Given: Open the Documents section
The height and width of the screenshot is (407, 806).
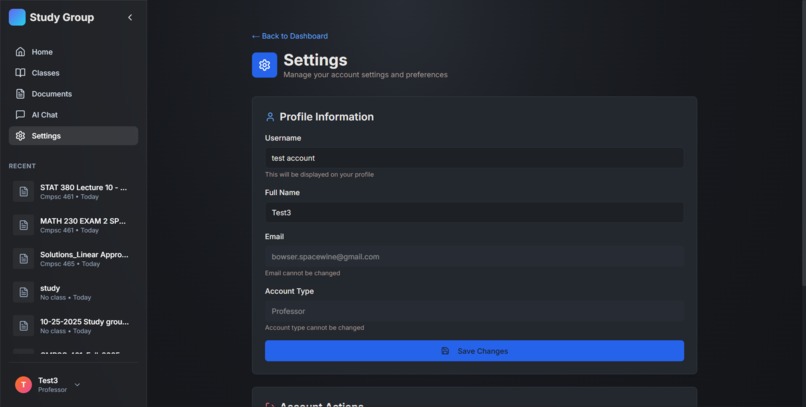Looking at the screenshot, I should [74, 94].
